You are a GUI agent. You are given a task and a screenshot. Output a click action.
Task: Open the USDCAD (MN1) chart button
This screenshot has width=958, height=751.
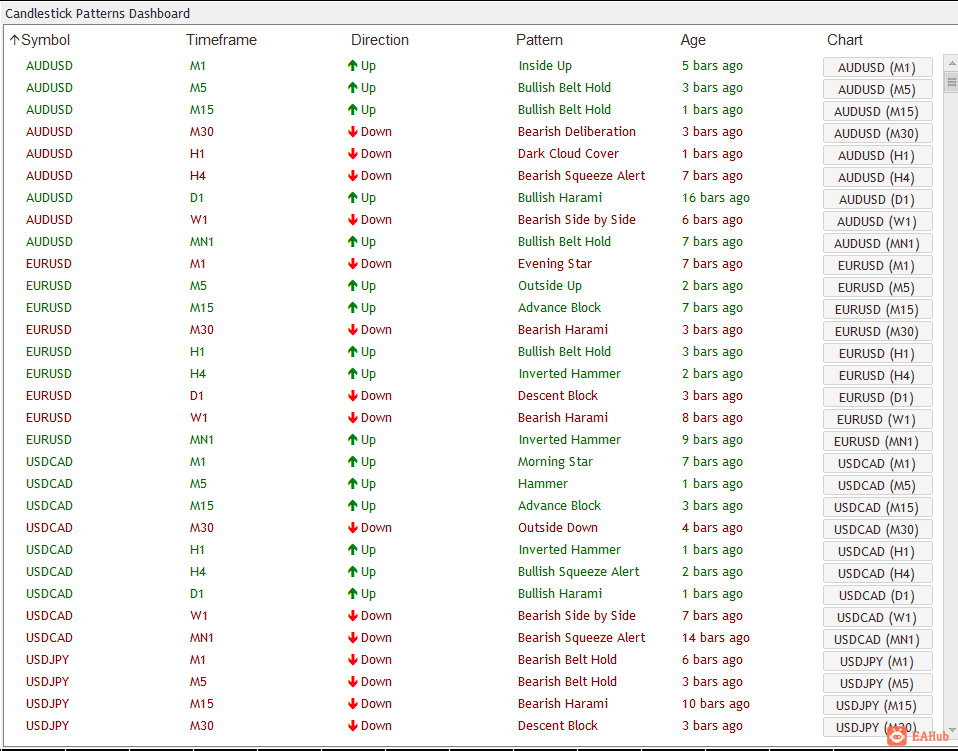(877, 639)
